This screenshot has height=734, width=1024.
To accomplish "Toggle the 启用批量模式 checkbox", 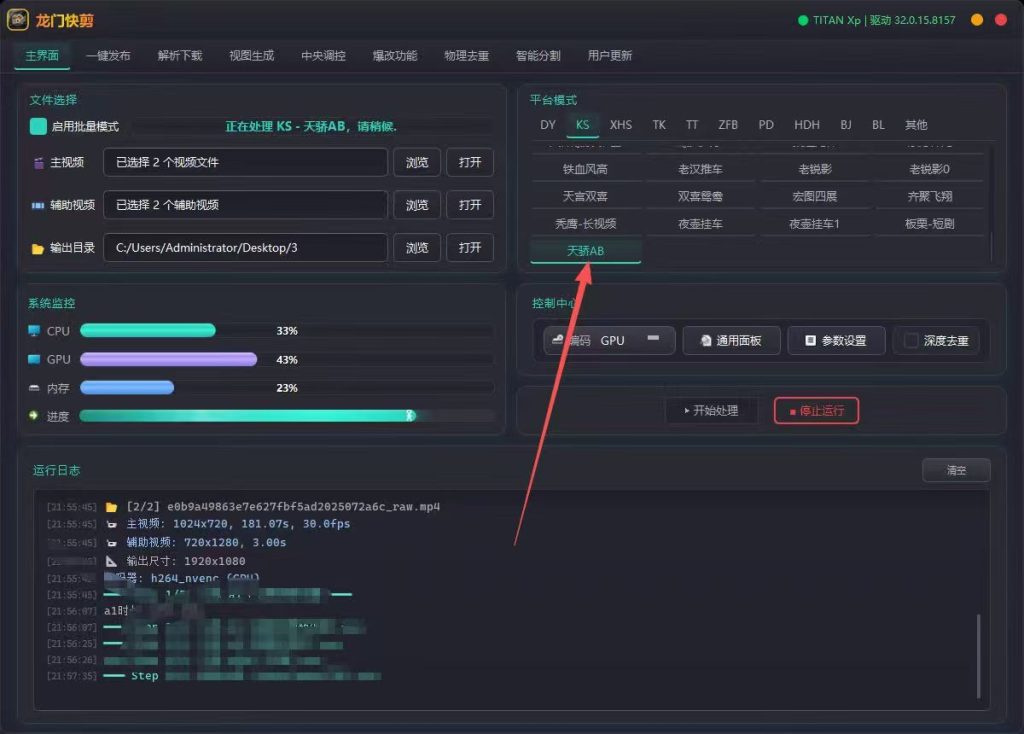I will point(38,126).
